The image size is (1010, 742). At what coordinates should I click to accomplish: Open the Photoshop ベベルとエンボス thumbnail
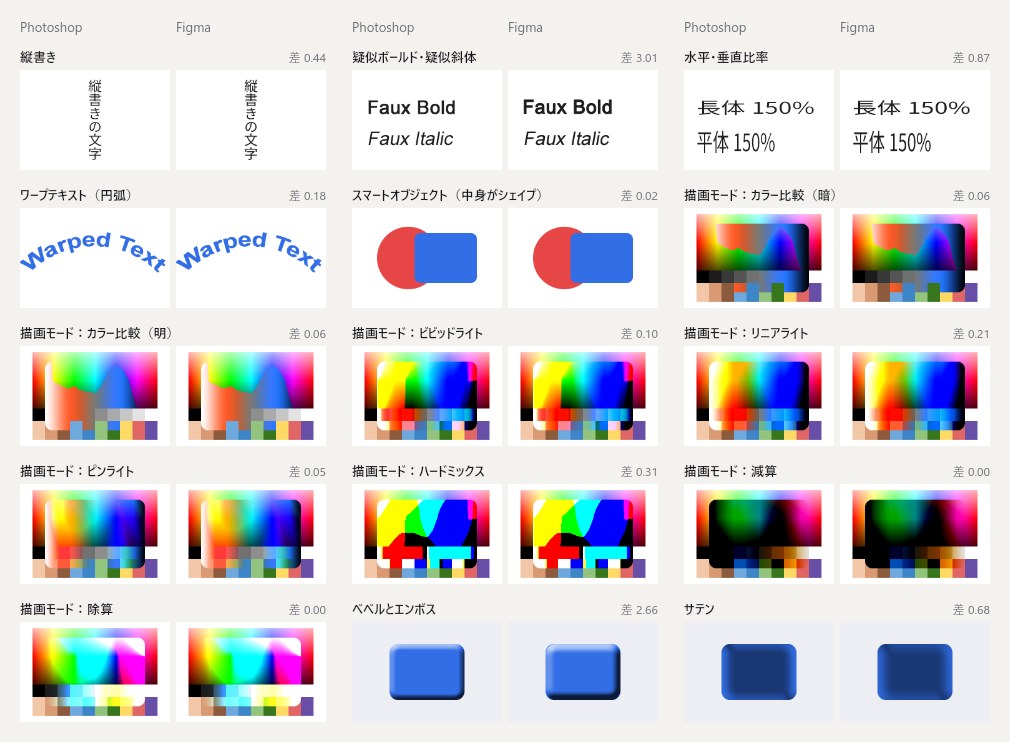pos(426,672)
